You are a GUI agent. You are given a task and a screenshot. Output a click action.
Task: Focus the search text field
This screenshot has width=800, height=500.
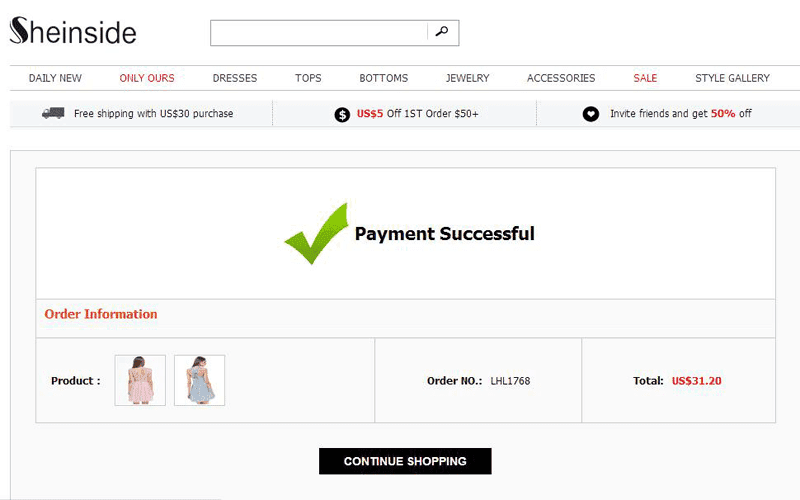pos(319,33)
